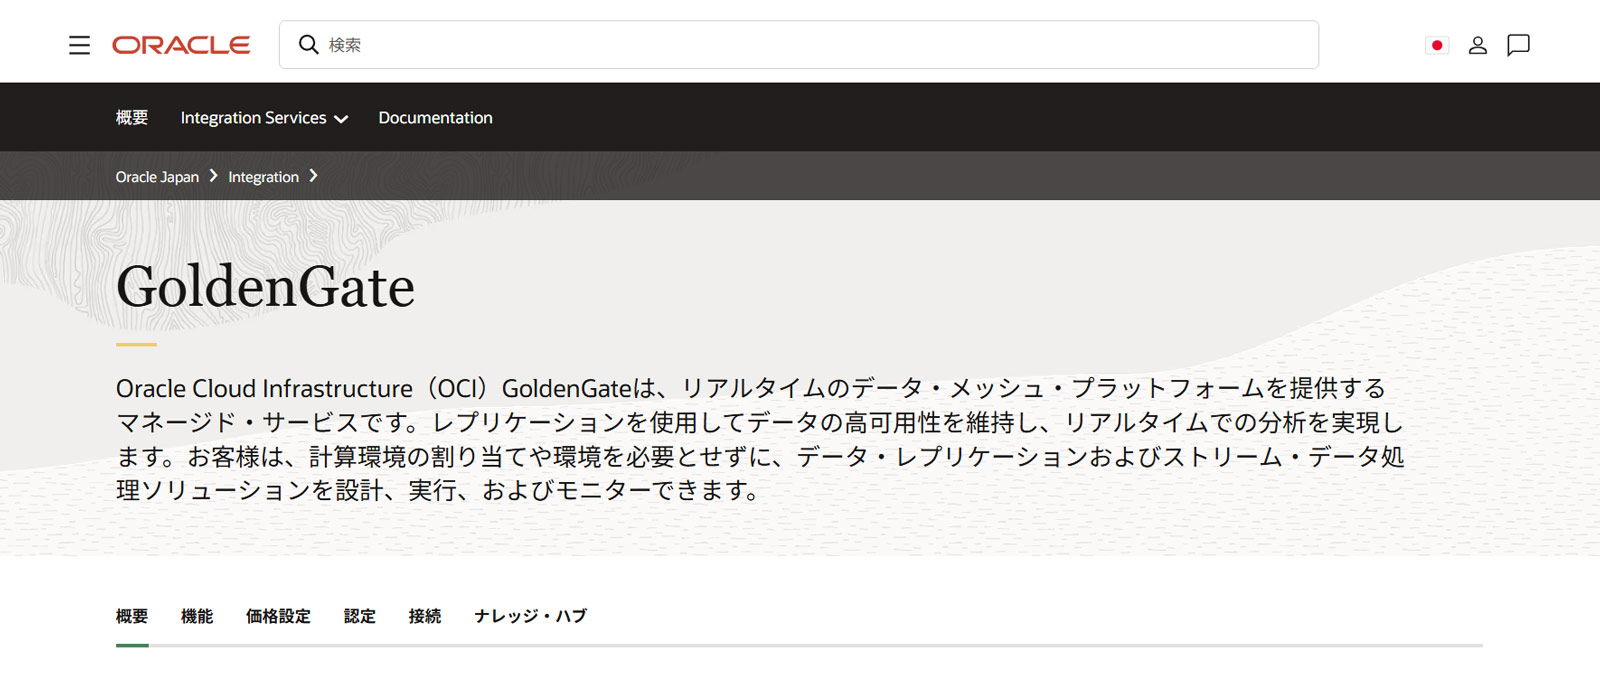
Task: Click the search magnifier icon
Action: point(309,45)
